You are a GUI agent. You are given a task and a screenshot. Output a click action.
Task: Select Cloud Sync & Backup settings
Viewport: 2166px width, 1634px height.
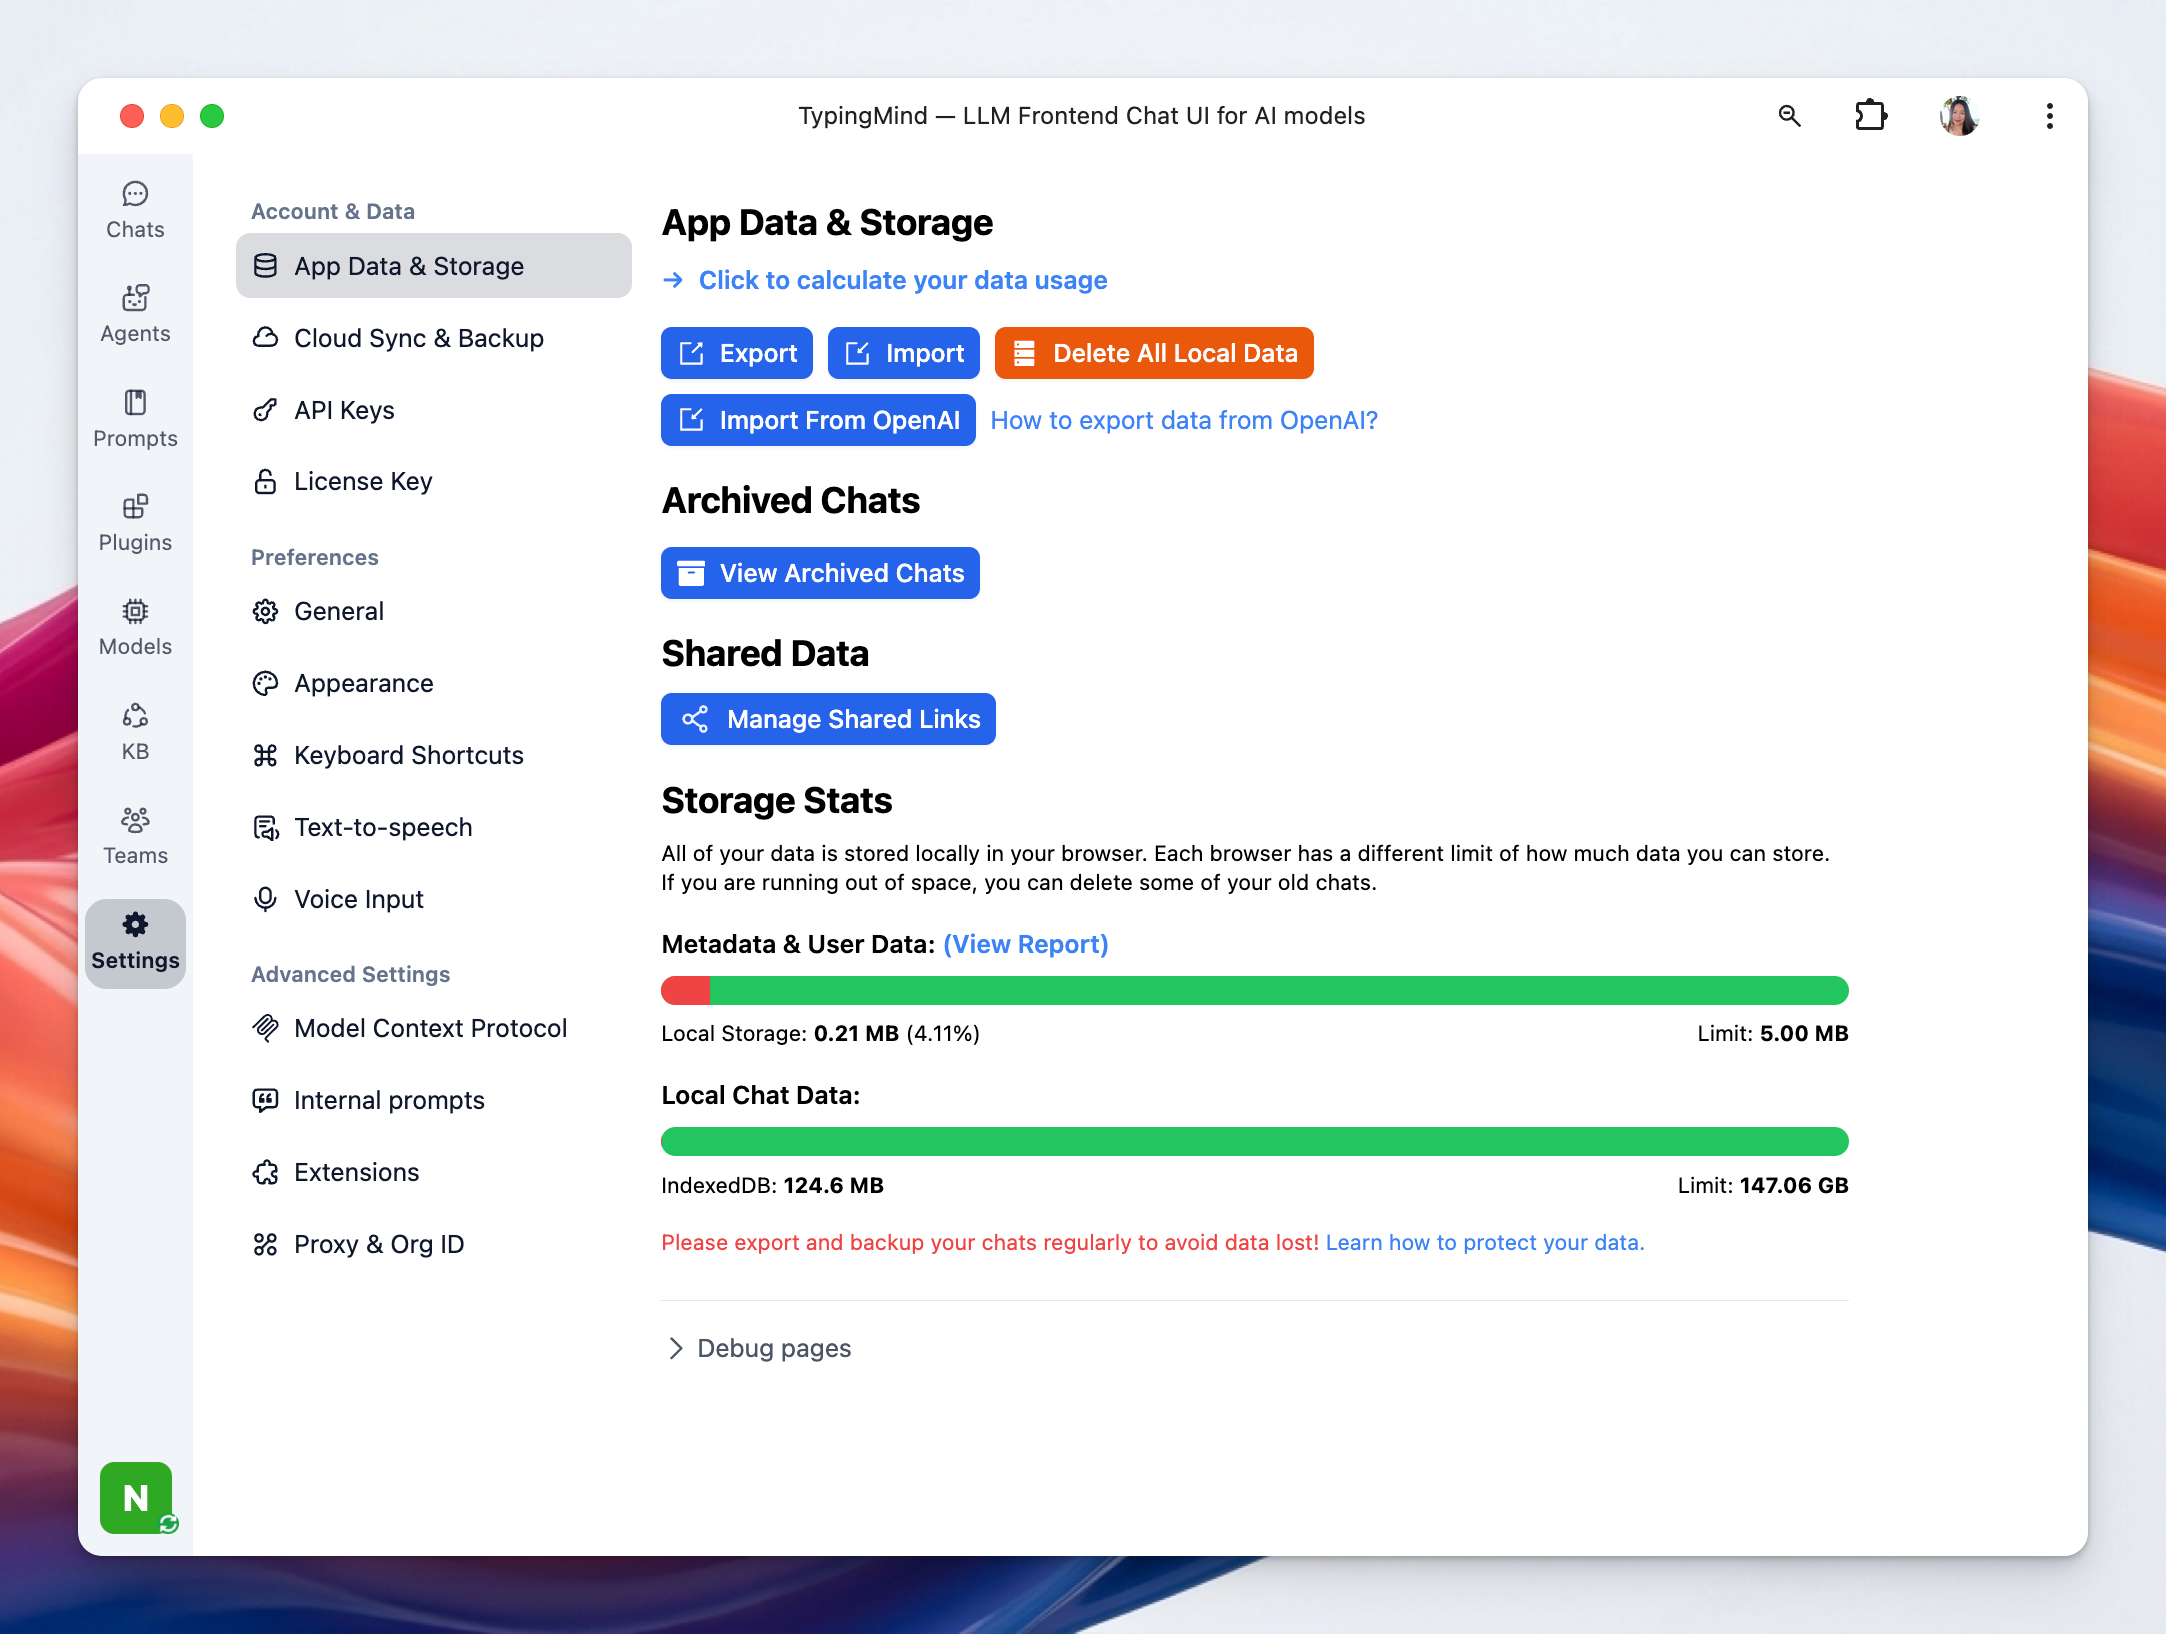coord(418,338)
